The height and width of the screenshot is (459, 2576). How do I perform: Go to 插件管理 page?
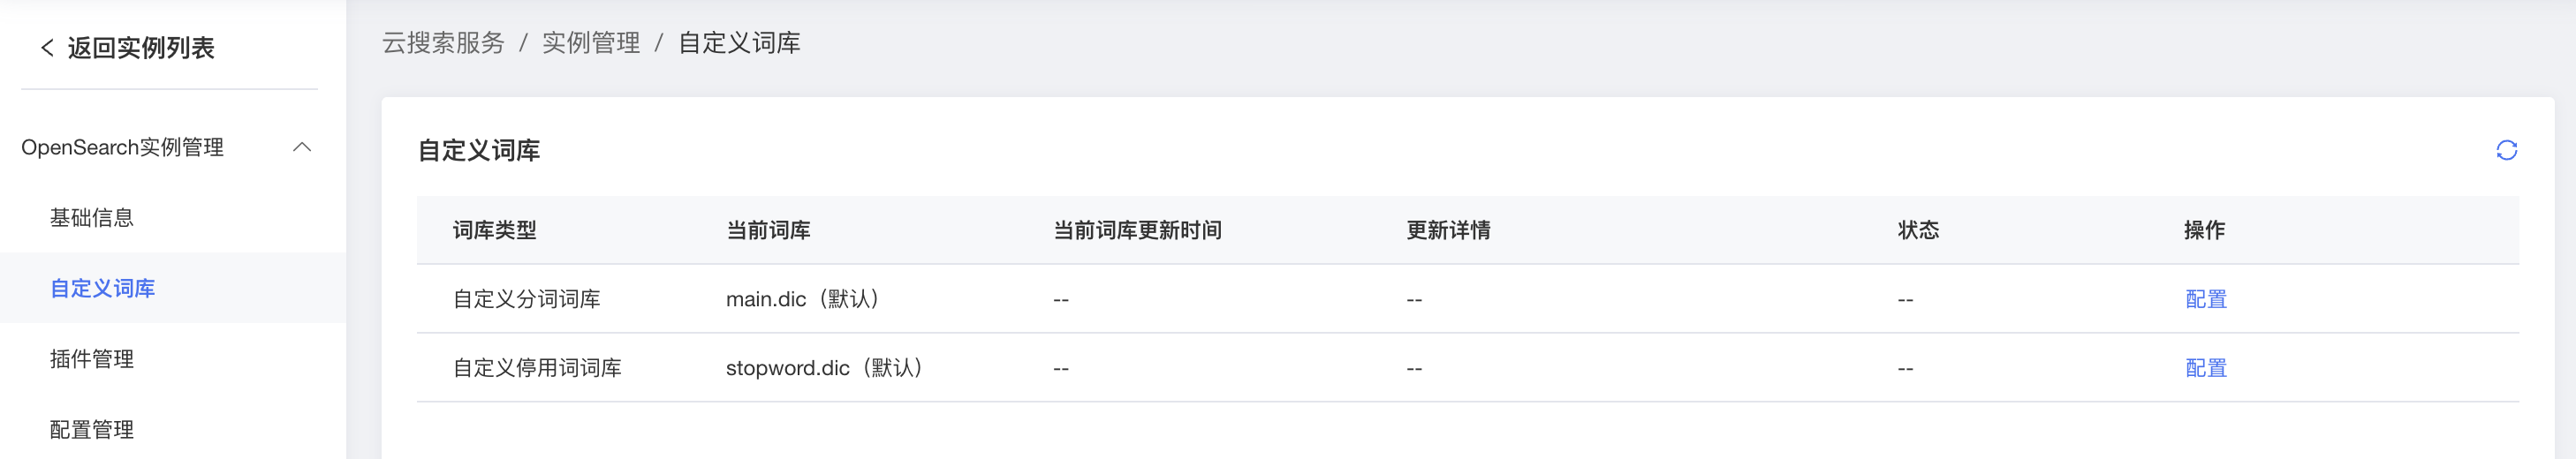pos(92,359)
